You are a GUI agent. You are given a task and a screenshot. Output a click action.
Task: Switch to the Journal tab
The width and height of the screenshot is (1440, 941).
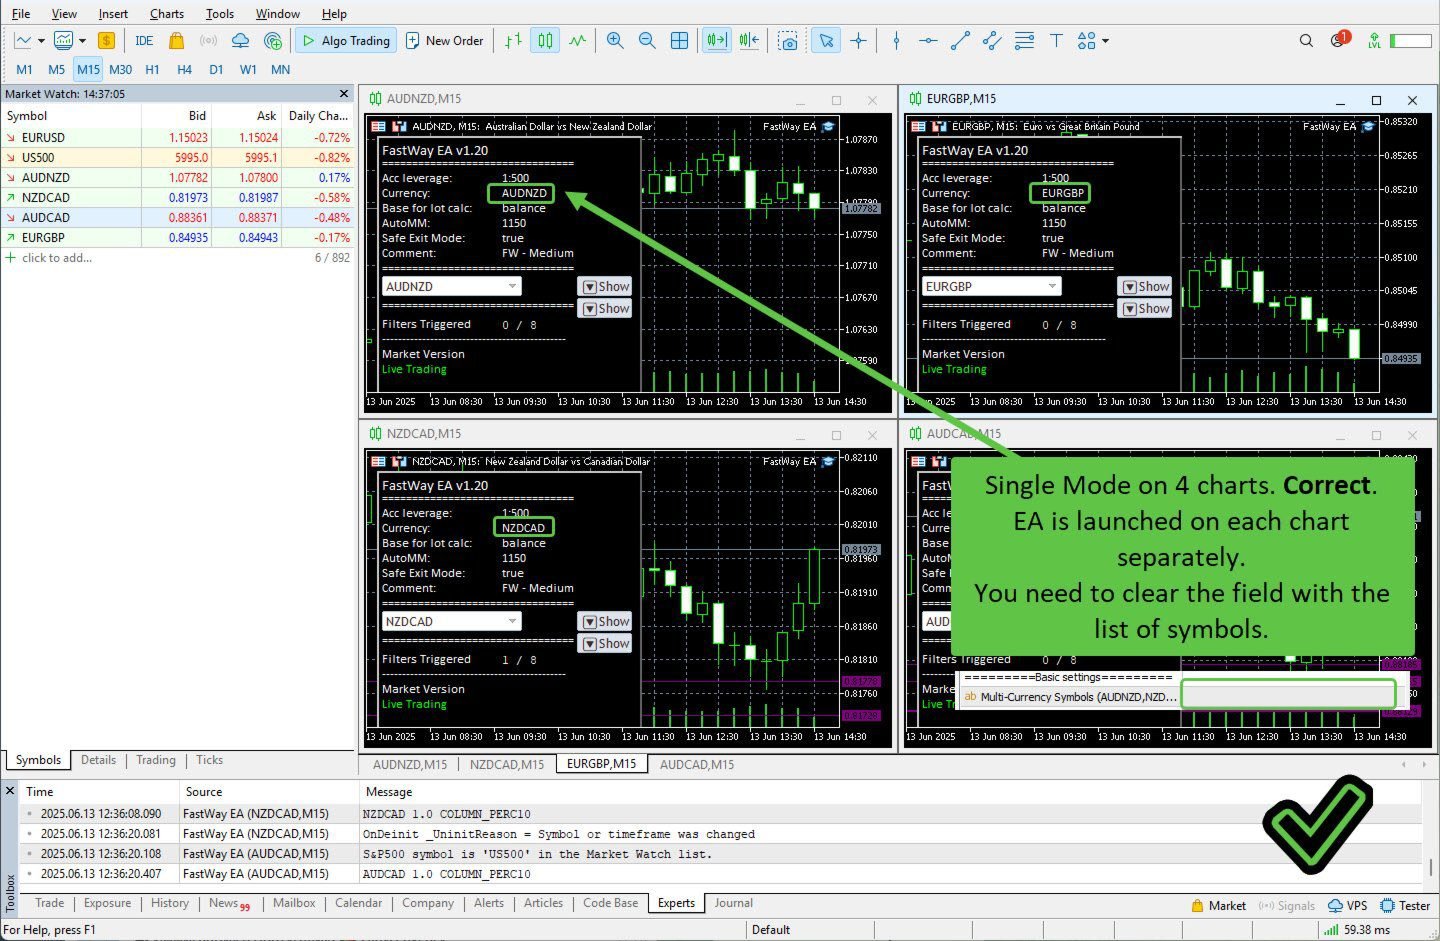(x=733, y=903)
